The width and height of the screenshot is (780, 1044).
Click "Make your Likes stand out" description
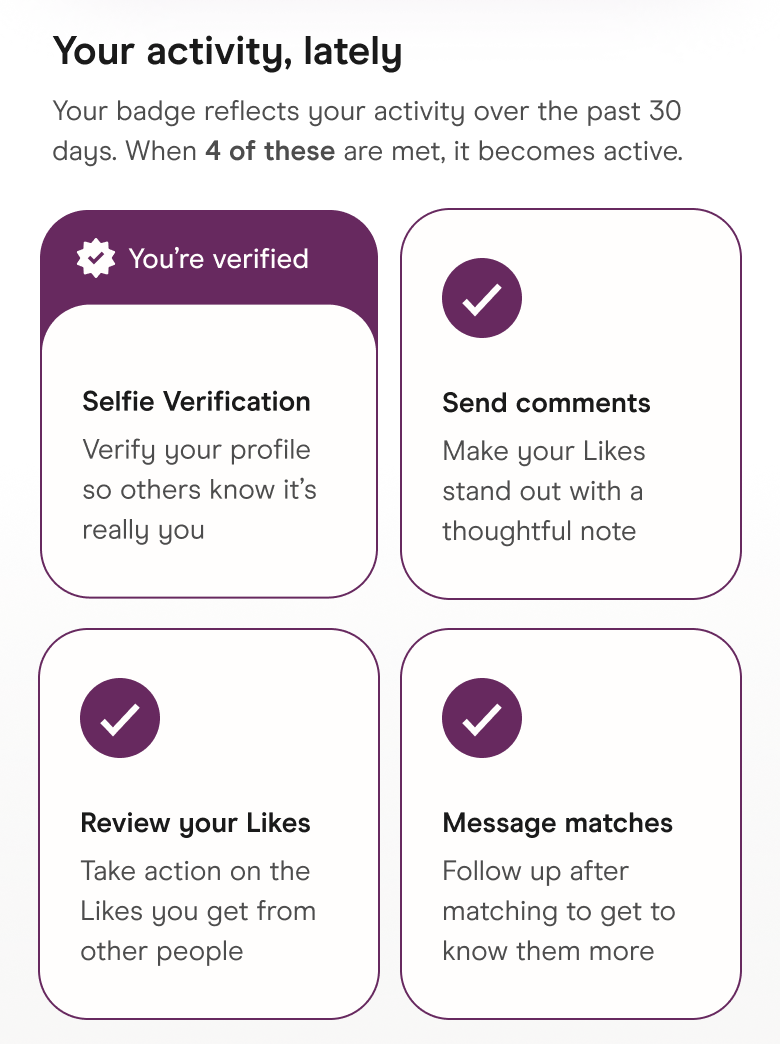tap(543, 491)
